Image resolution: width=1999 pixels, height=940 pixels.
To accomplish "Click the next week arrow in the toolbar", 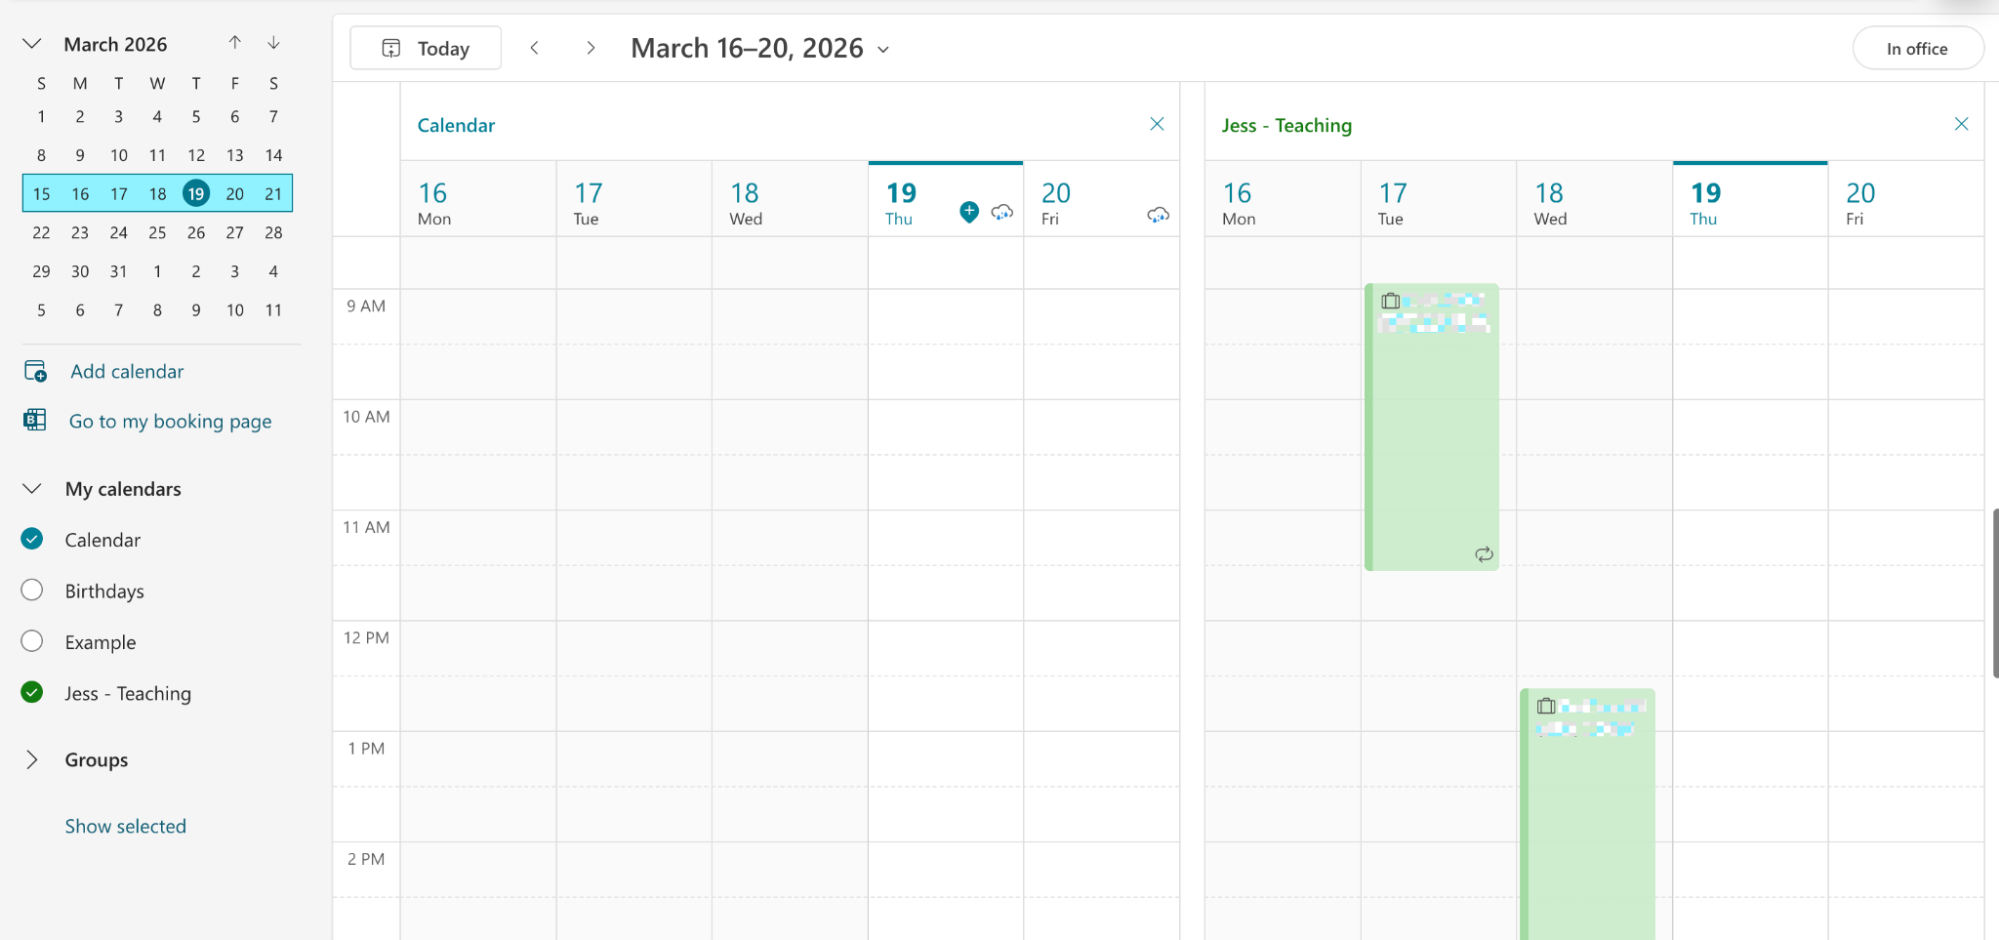I will click(x=591, y=47).
